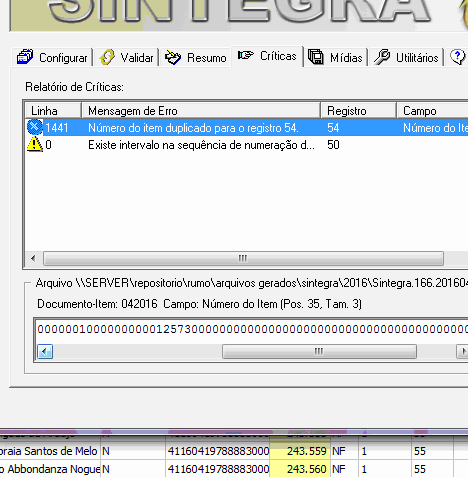This screenshot has height=478, width=468.
Task: Click the Críticas pointing hand icon
Action: click(x=246, y=55)
